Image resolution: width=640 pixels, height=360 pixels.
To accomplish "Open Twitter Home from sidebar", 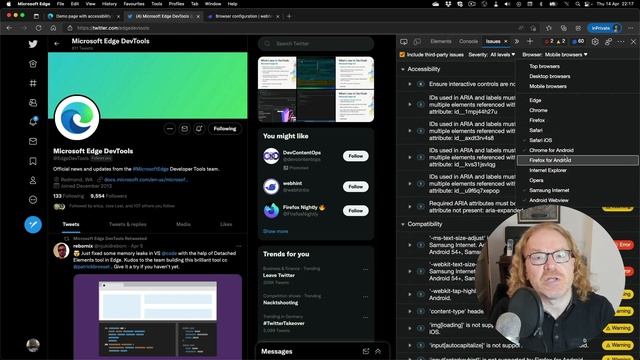I will tap(33, 64).
